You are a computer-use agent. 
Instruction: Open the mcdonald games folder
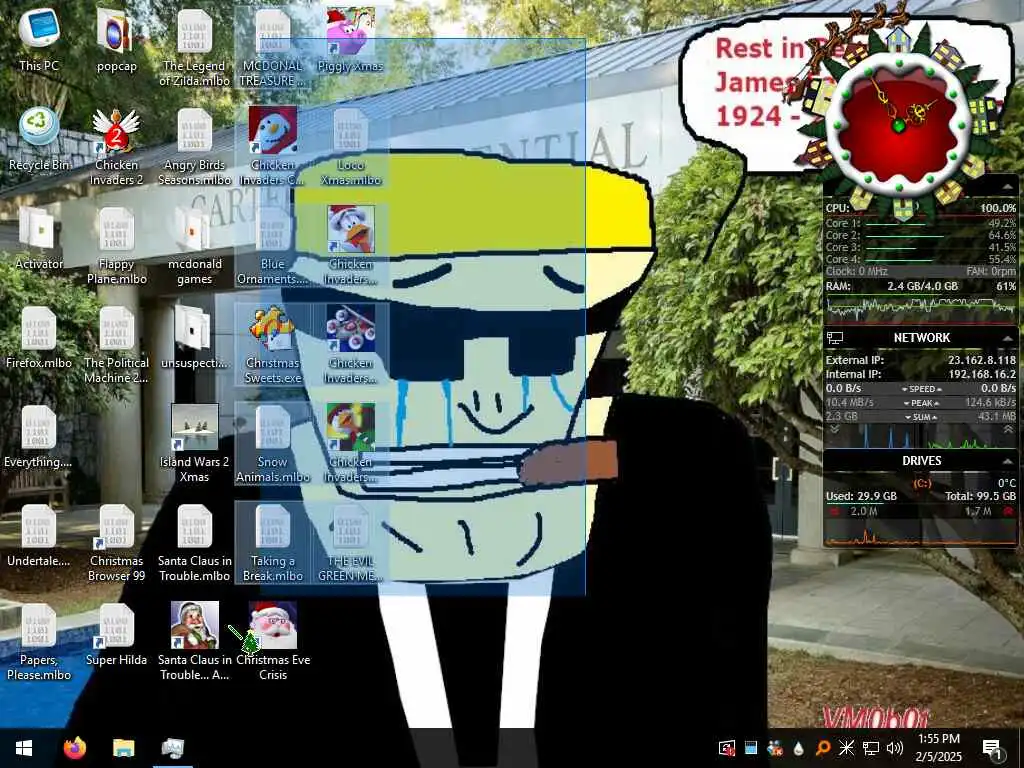pyautogui.click(x=195, y=246)
